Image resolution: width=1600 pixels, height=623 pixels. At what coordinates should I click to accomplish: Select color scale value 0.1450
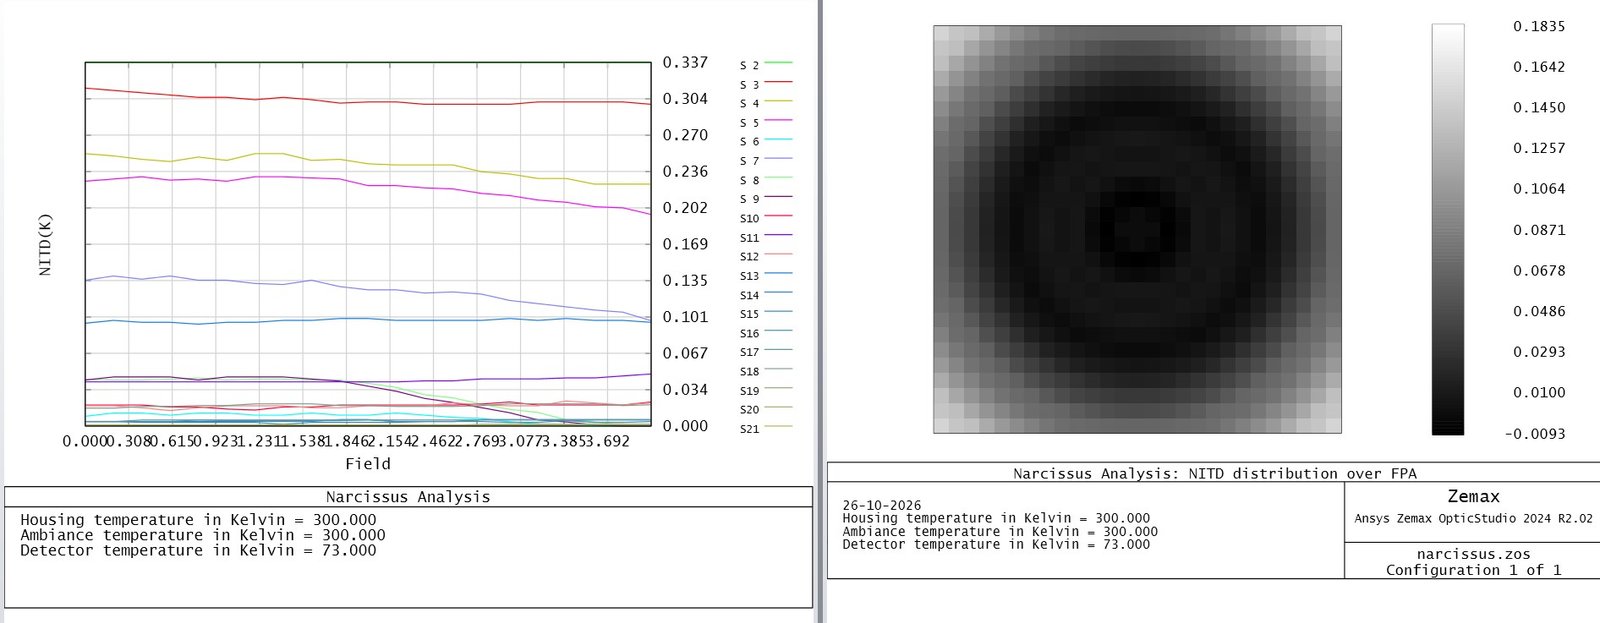tap(1539, 107)
